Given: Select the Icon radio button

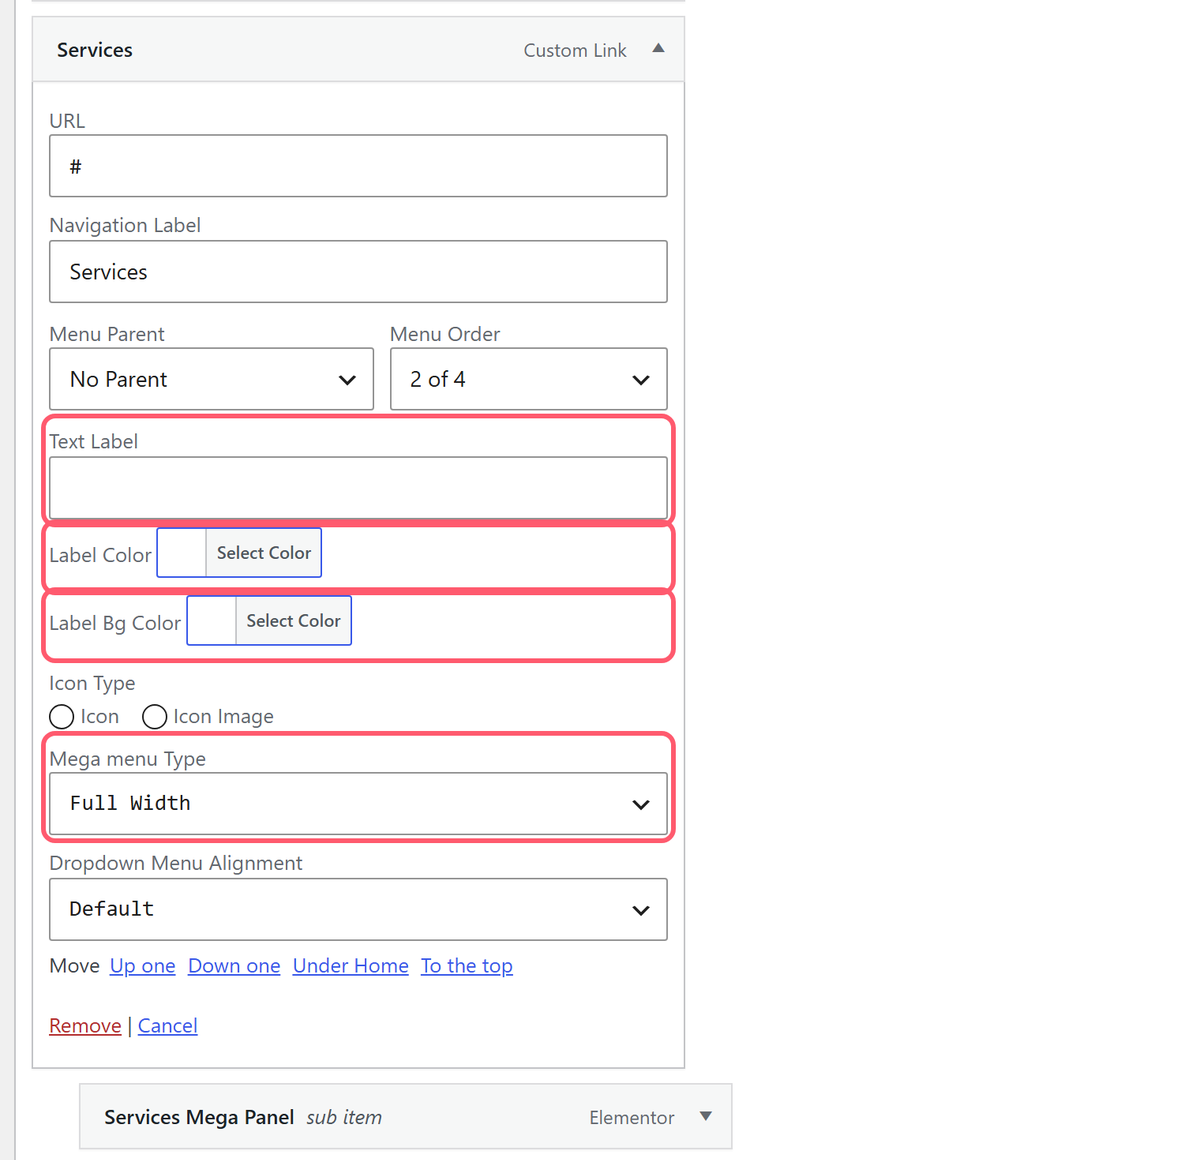Looking at the screenshot, I should tap(62, 717).
